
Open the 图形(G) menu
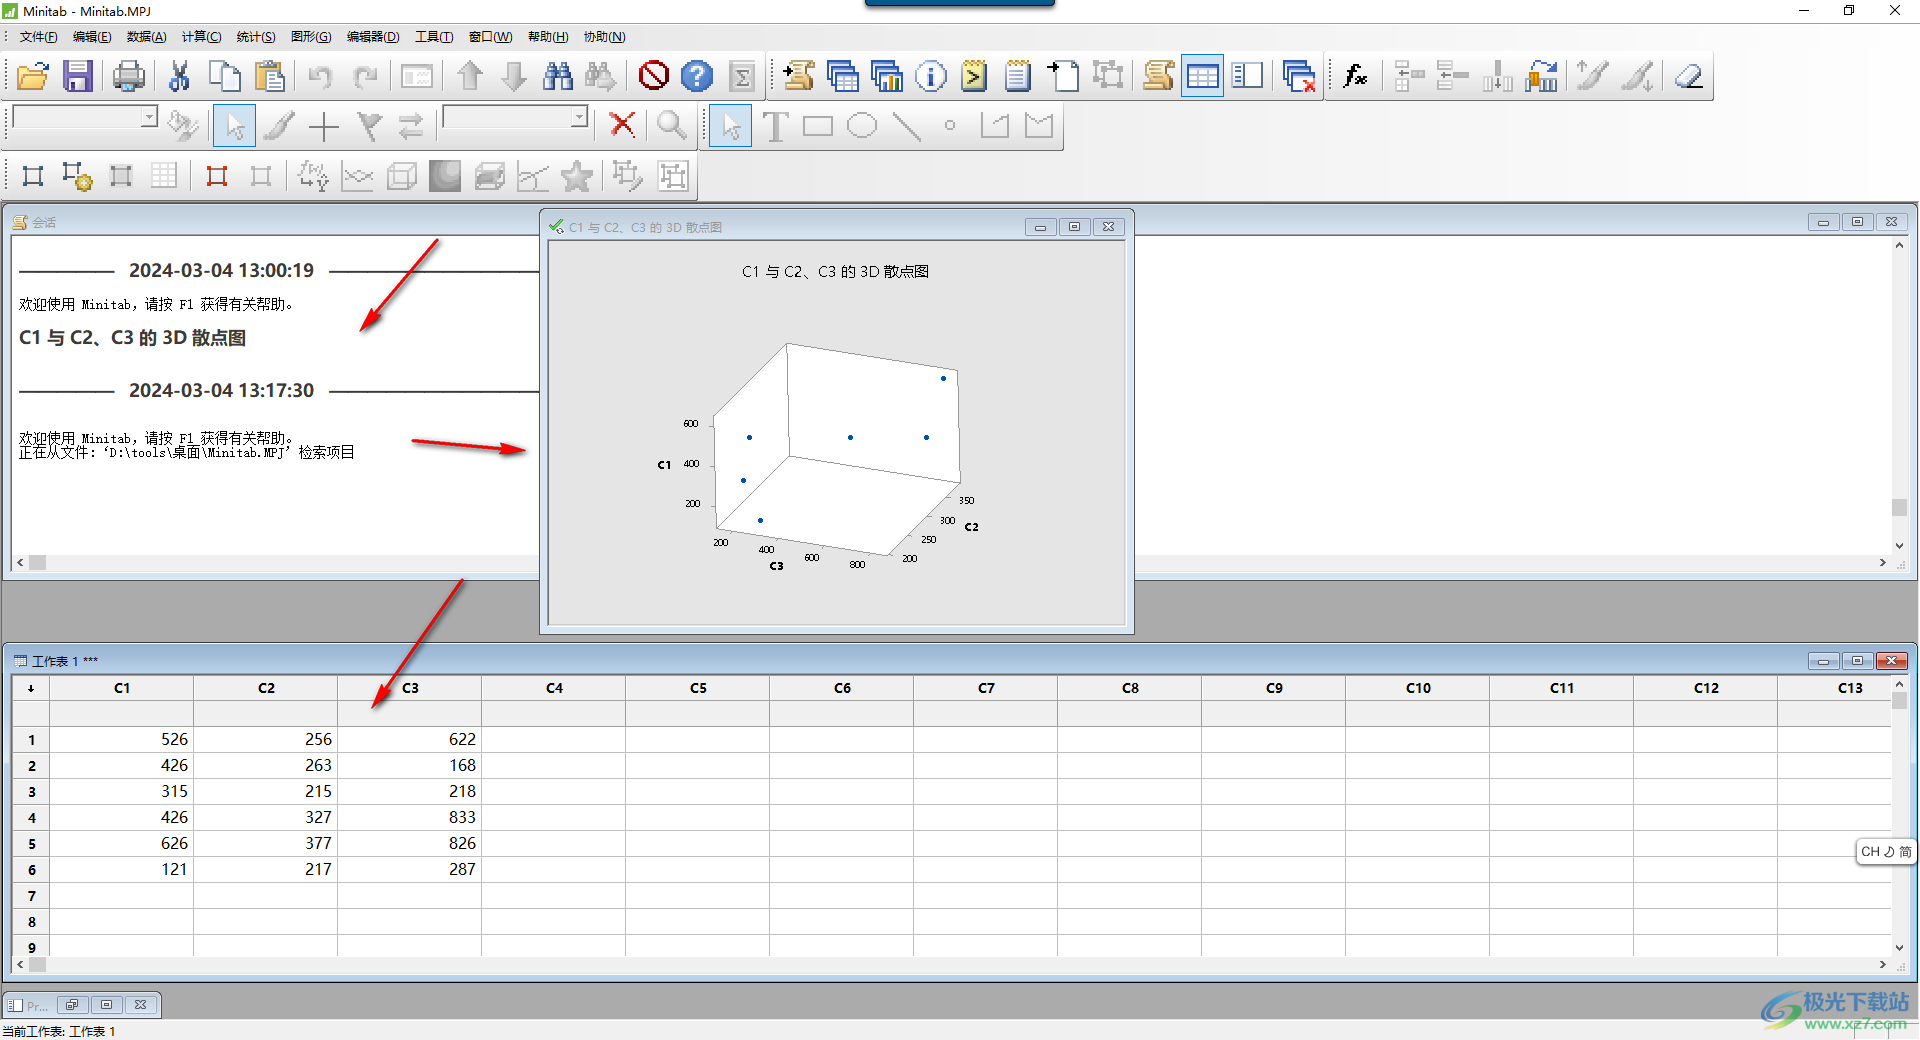tap(311, 37)
